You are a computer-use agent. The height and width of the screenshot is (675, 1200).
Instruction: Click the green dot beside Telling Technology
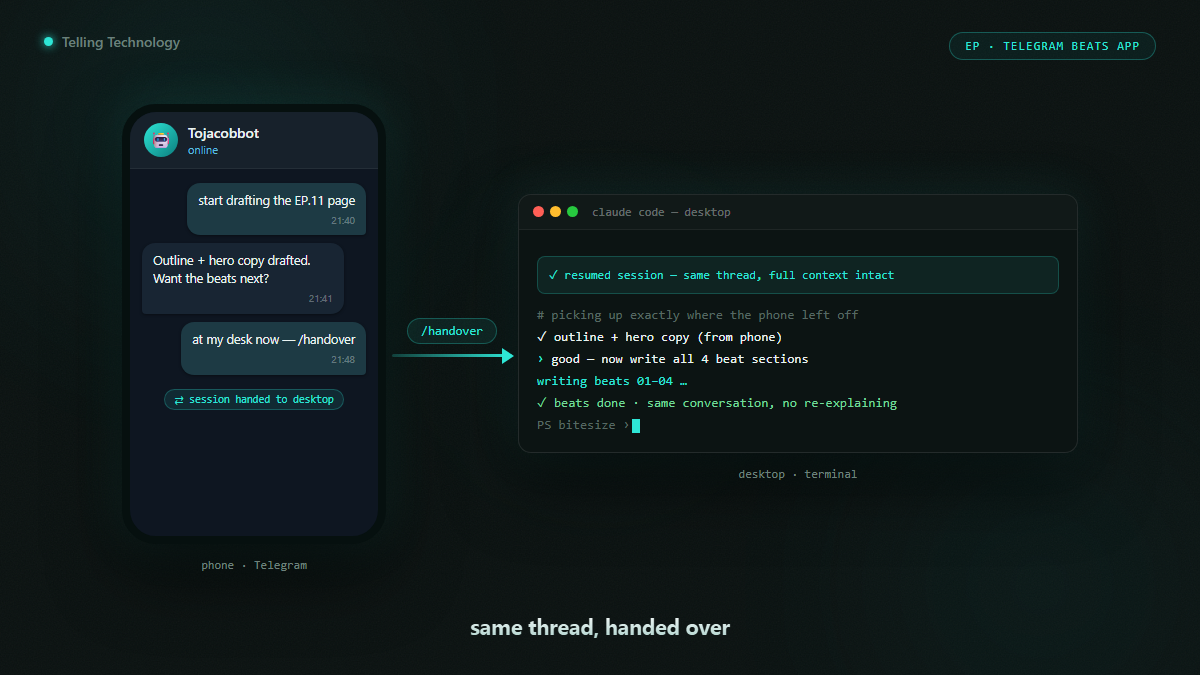(48, 42)
